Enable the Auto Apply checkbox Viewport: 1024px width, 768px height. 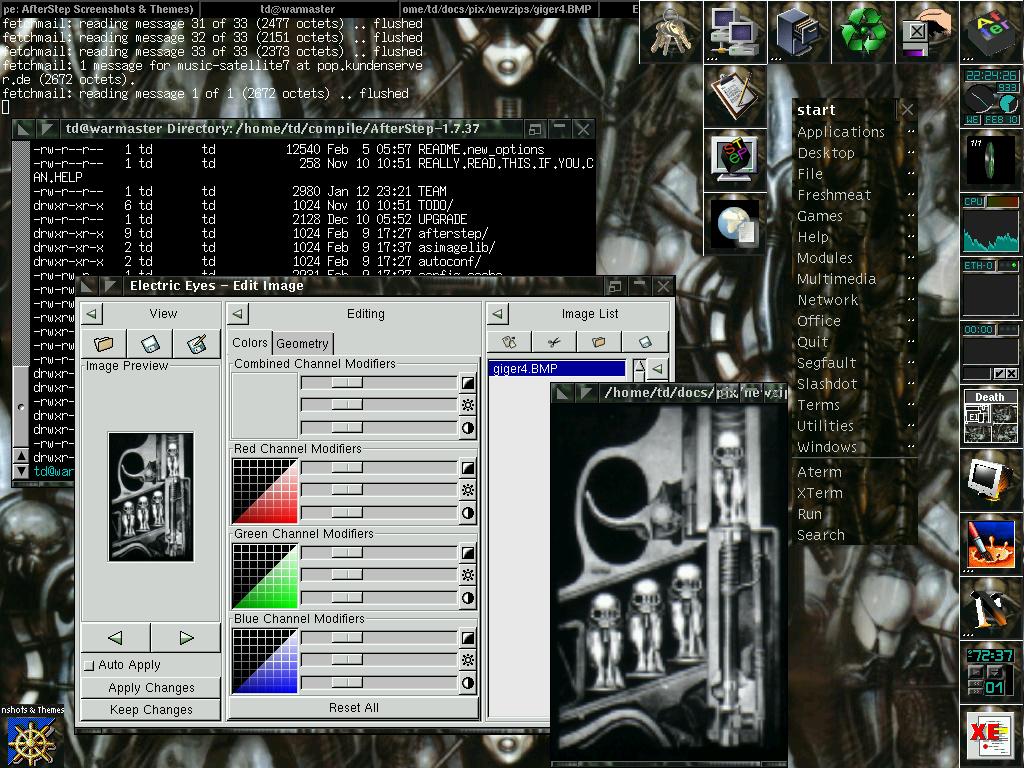(89, 665)
